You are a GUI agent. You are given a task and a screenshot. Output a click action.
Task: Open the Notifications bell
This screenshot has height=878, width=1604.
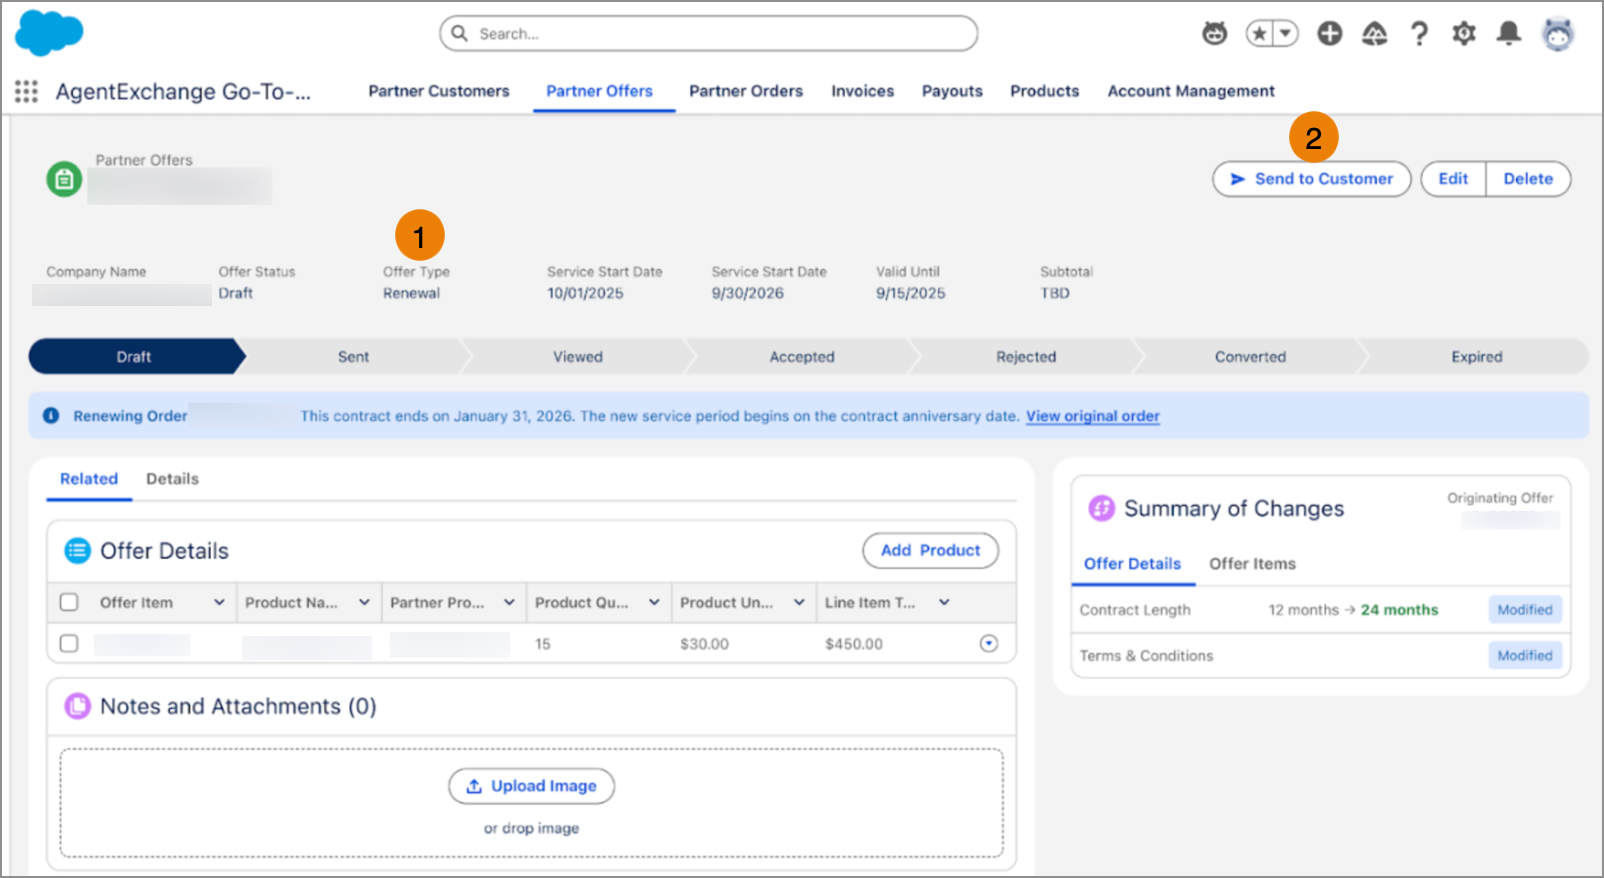(1508, 34)
